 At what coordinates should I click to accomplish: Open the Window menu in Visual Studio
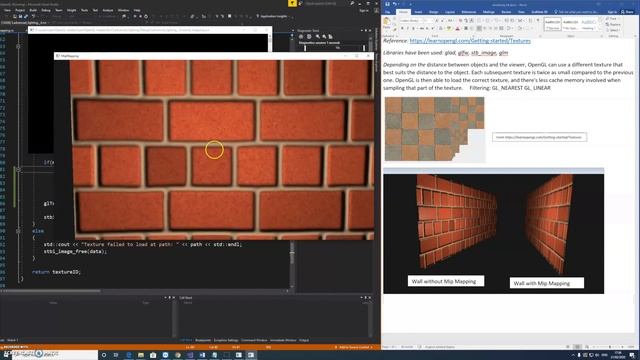[x=123, y=10]
